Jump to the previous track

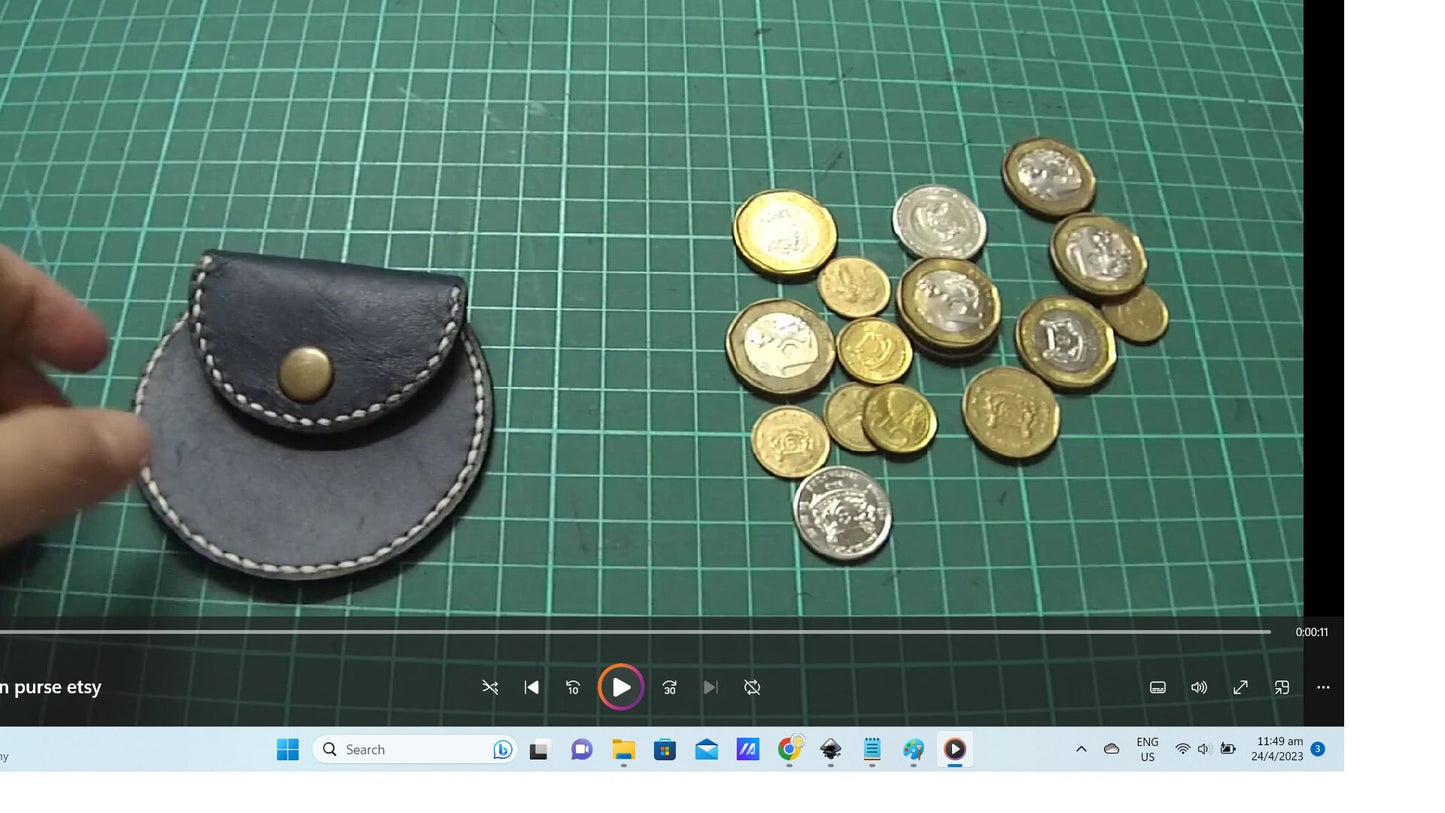tap(531, 687)
